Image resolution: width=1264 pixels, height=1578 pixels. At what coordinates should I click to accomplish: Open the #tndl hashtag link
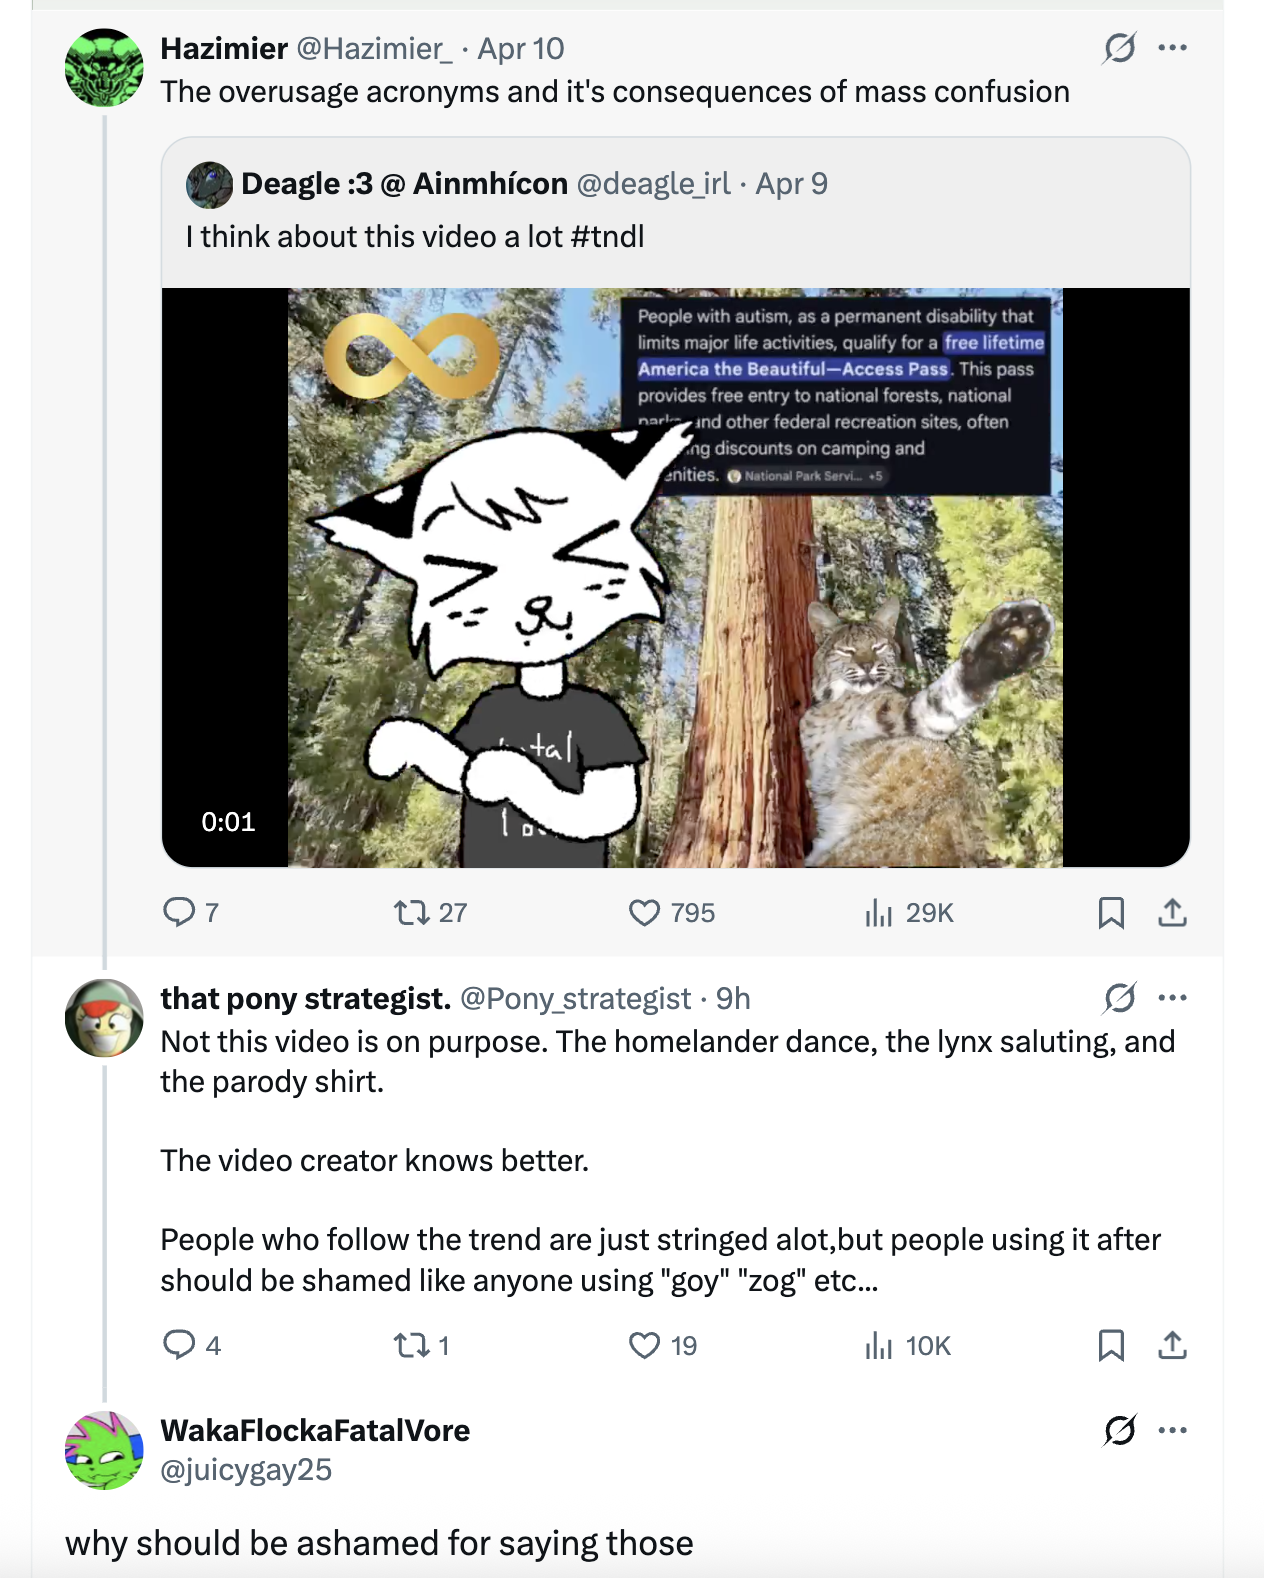(x=607, y=237)
